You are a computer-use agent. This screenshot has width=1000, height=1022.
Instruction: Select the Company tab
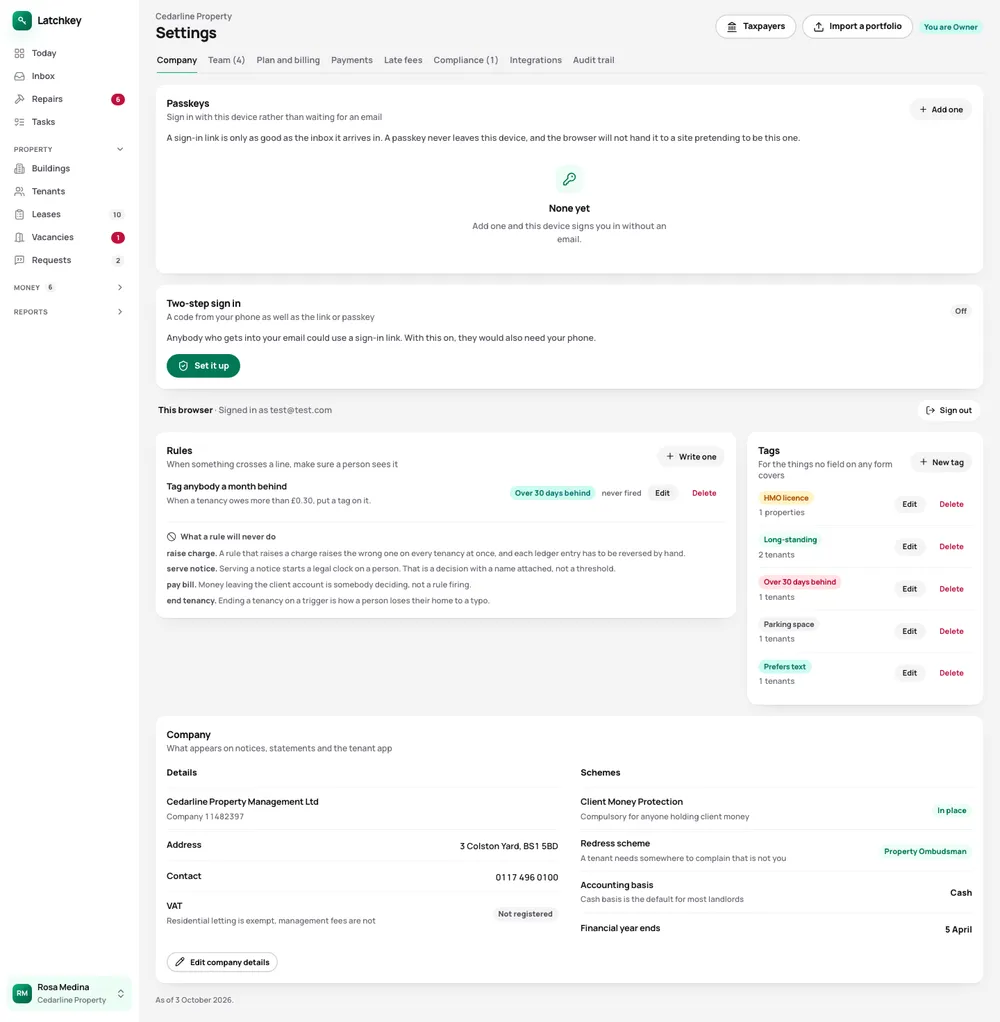coord(177,60)
